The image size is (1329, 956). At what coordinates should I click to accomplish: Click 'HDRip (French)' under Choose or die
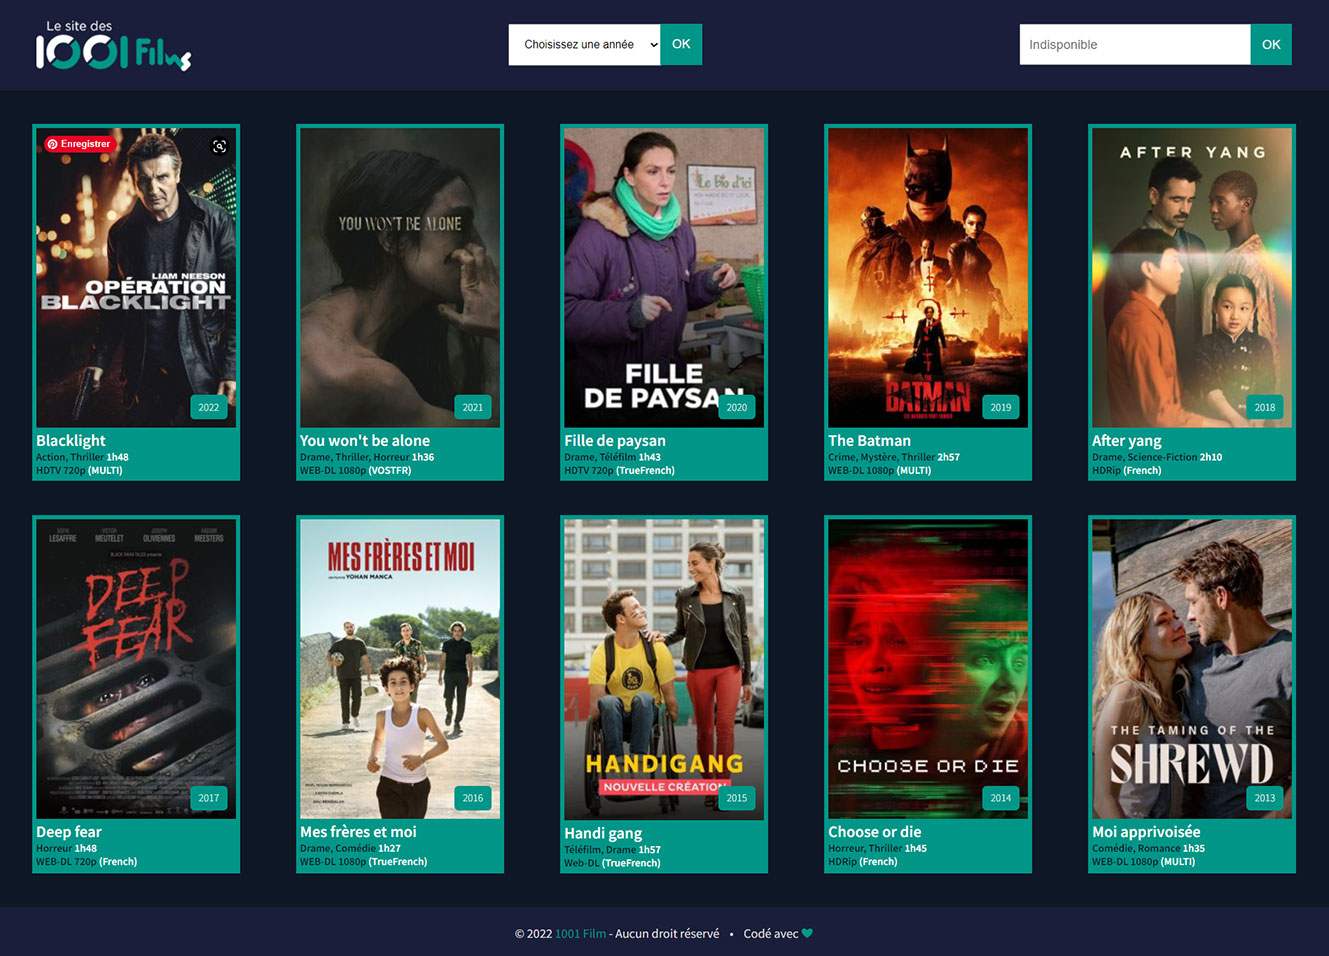point(863,861)
